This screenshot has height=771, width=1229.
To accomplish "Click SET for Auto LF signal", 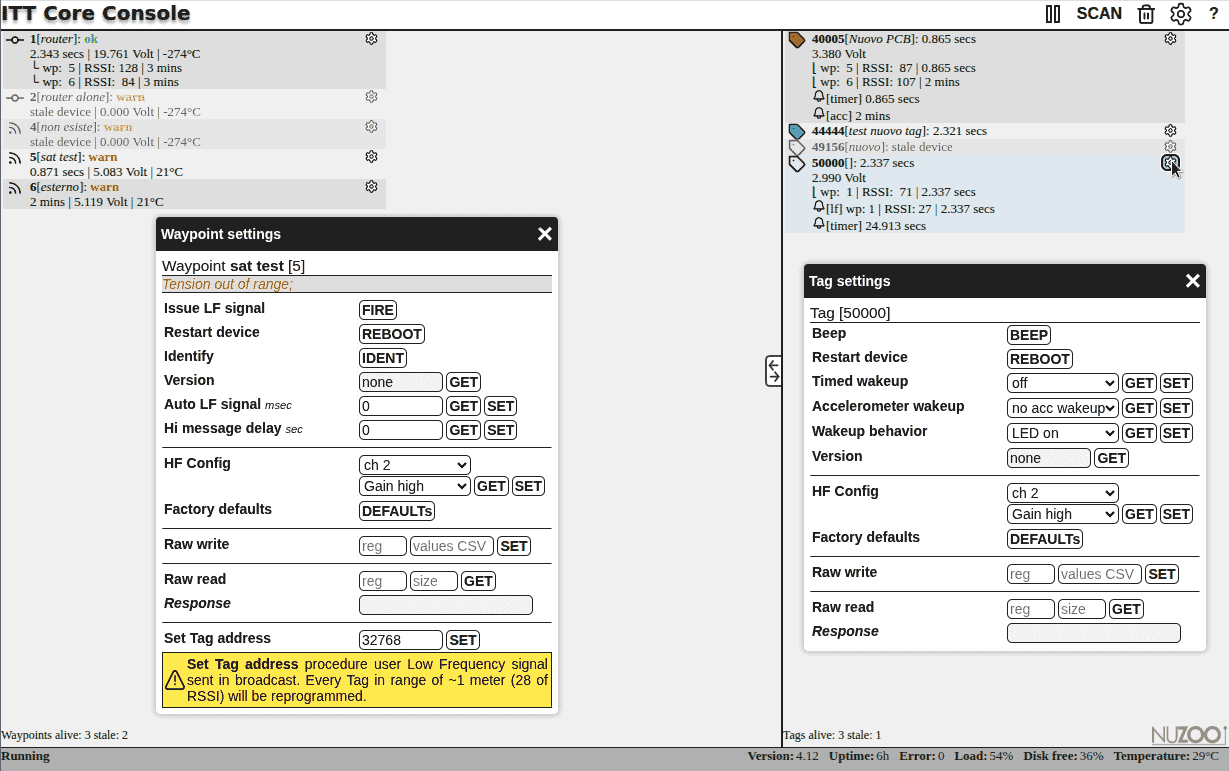I will (x=500, y=406).
